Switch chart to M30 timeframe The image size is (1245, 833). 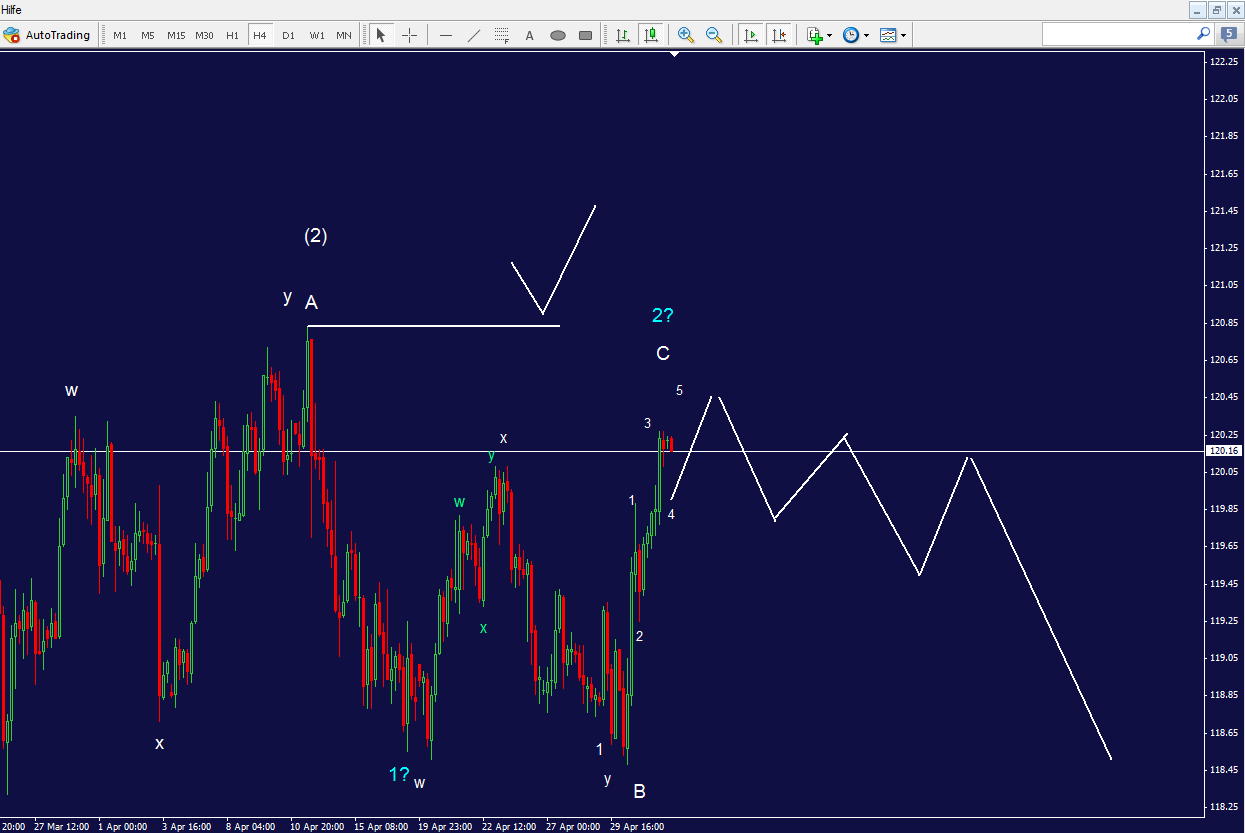coord(204,34)
